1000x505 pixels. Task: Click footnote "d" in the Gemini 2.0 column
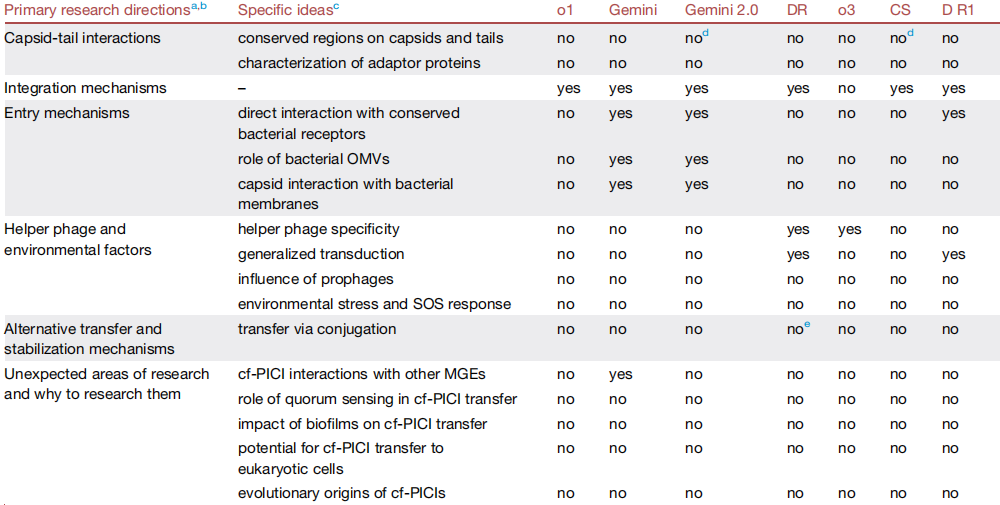(706, 35)
